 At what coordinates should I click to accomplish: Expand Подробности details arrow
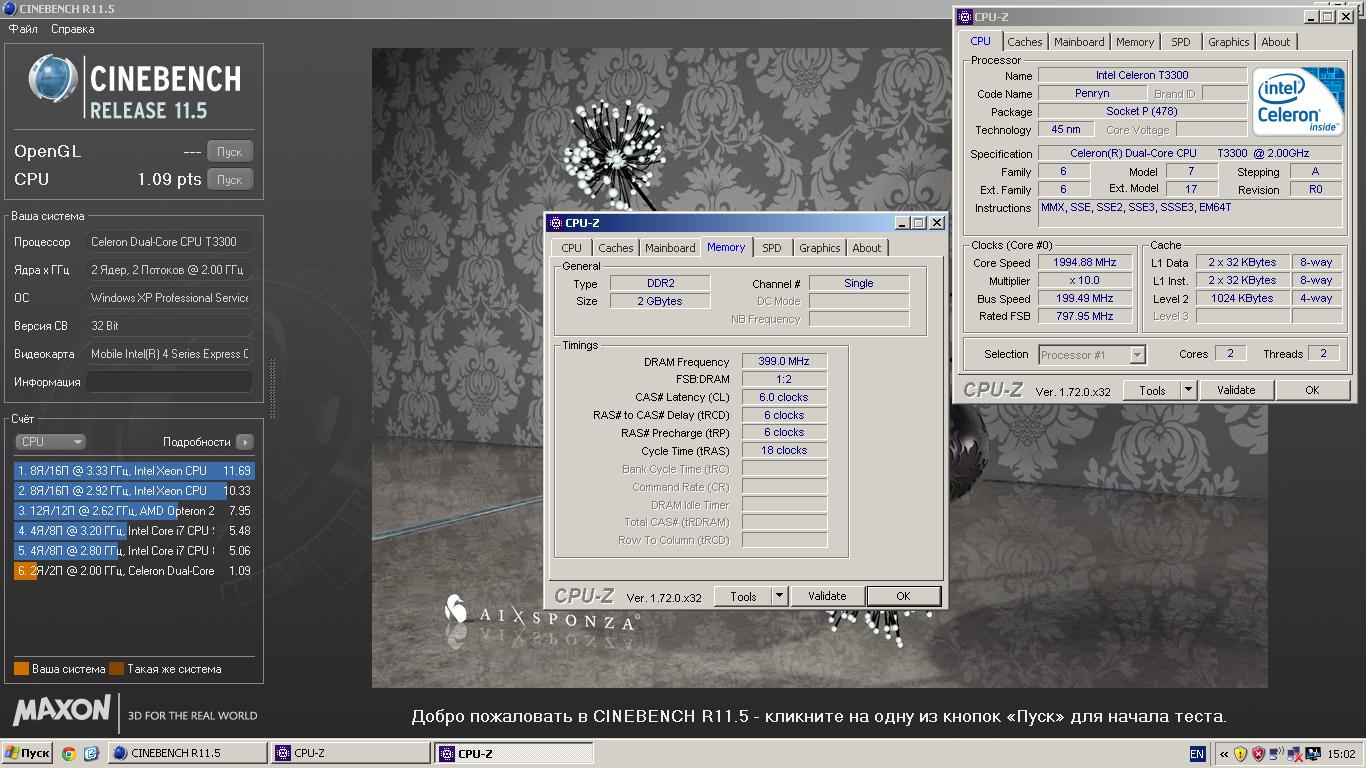click(x=245, y=442)
